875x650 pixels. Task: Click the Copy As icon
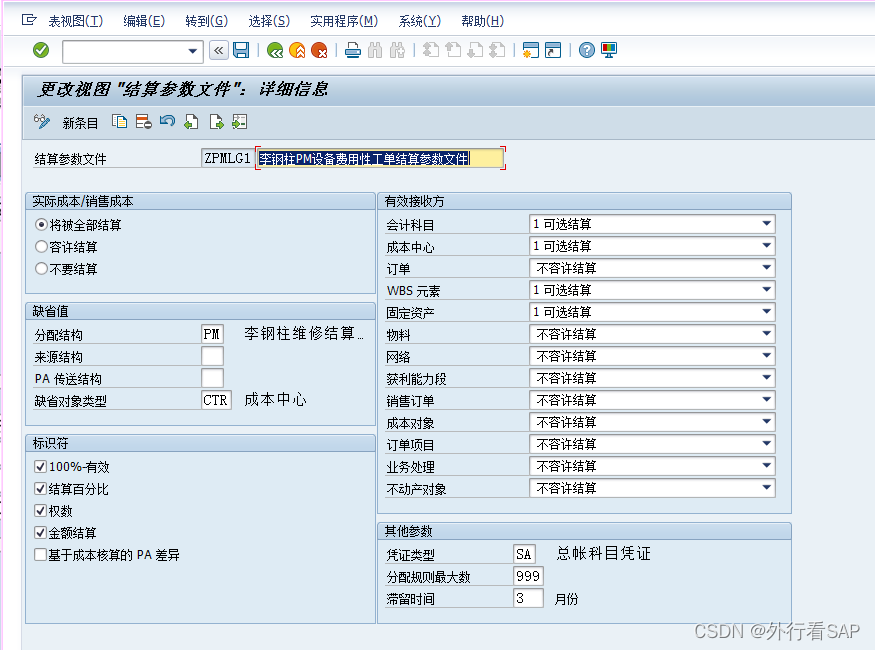pos(119,122)
